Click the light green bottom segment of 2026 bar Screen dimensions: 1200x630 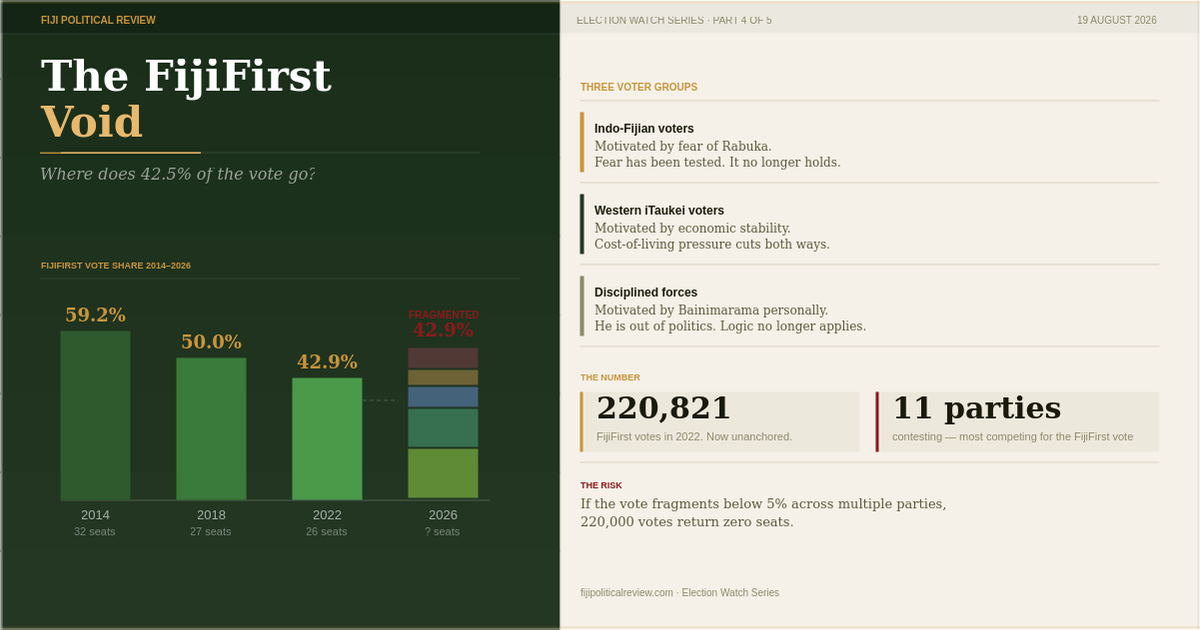(443, 474)
